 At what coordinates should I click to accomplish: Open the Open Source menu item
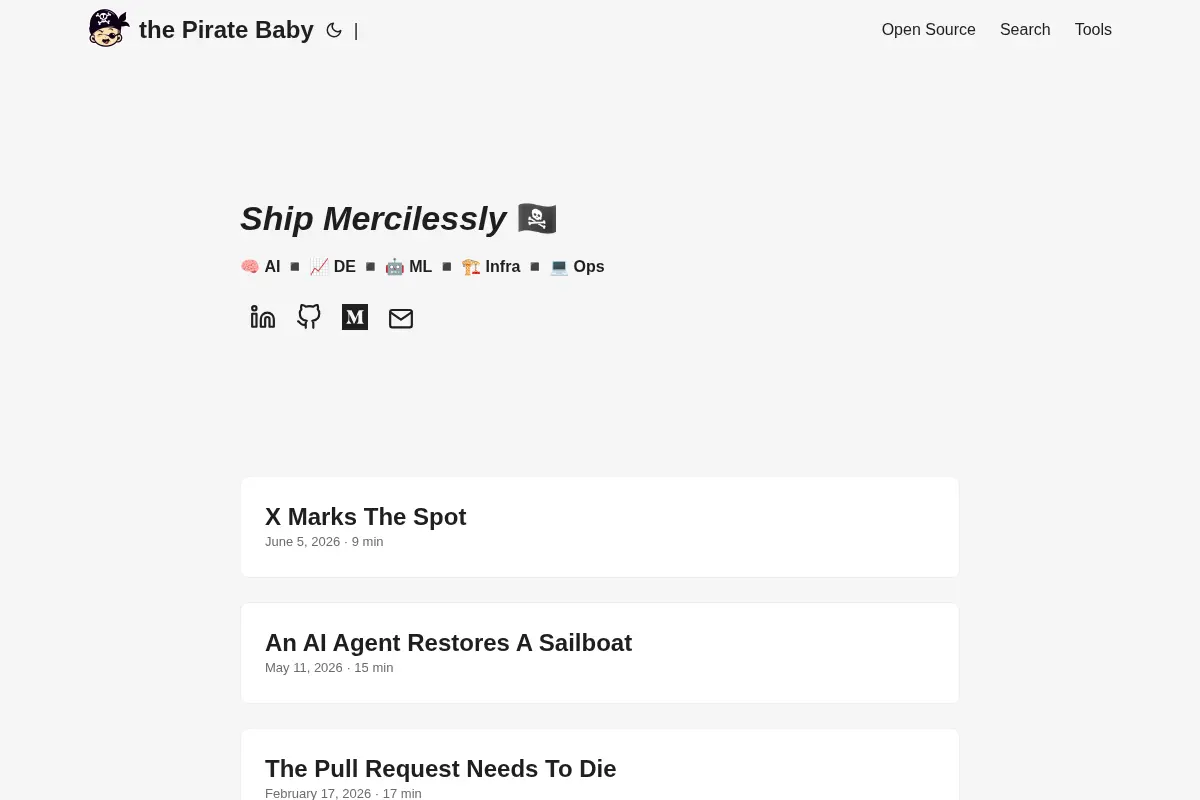tap(928, 30)
